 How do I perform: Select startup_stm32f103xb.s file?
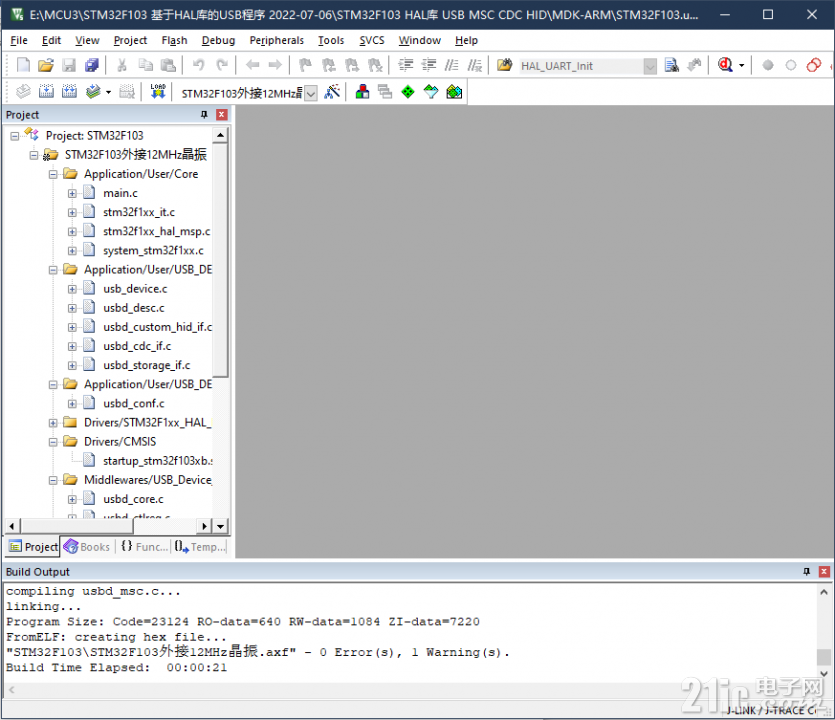point(158,461)
